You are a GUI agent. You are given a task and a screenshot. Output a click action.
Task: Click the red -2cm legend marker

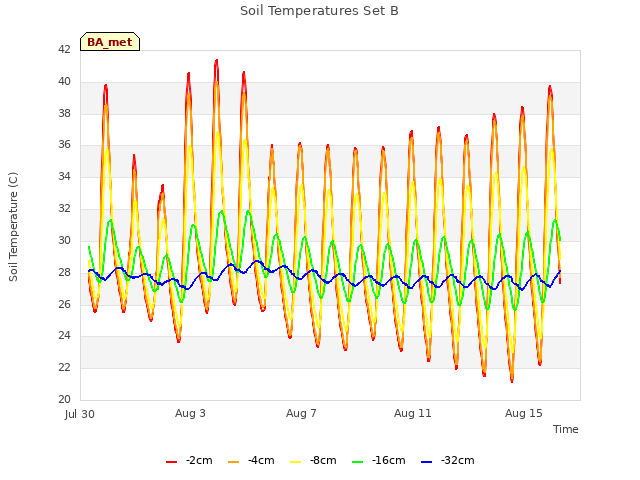171,462
